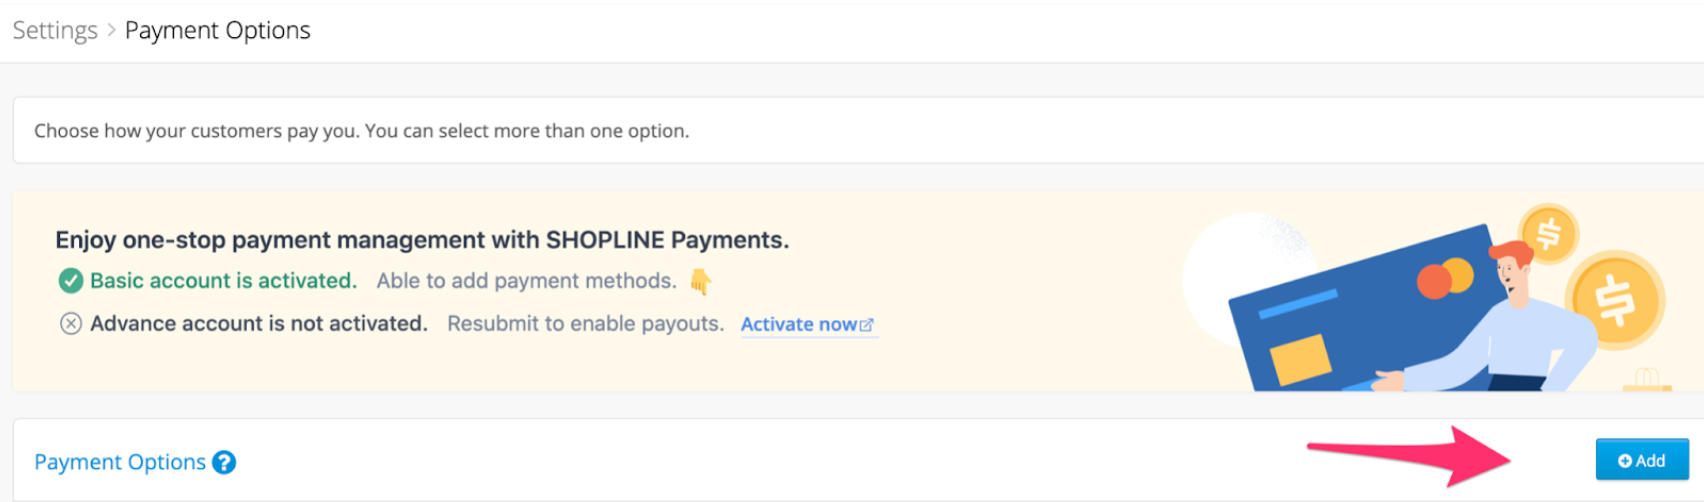Screen dimensions: 1704x502
Task: Click the breadcrumb chevron separator
Action: pos(111,30)
